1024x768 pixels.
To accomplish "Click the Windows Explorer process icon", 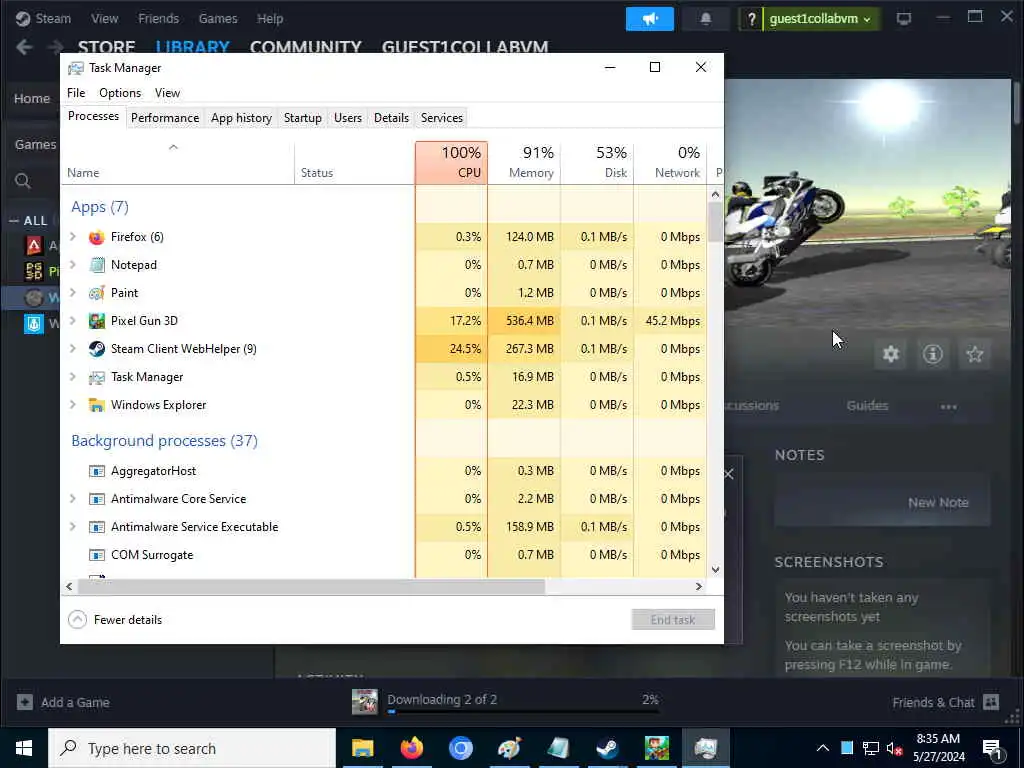I will tap(97, 405).
